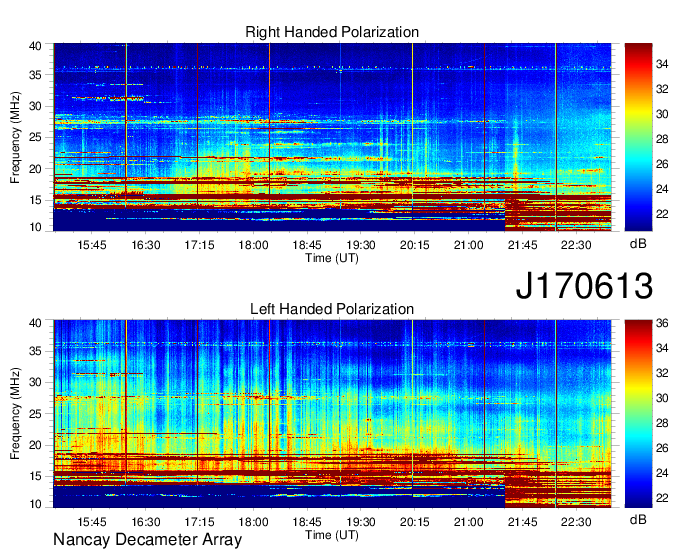Click the 32 value on right-handed color scale
680x552 pixels.
[x=662, y=89]
